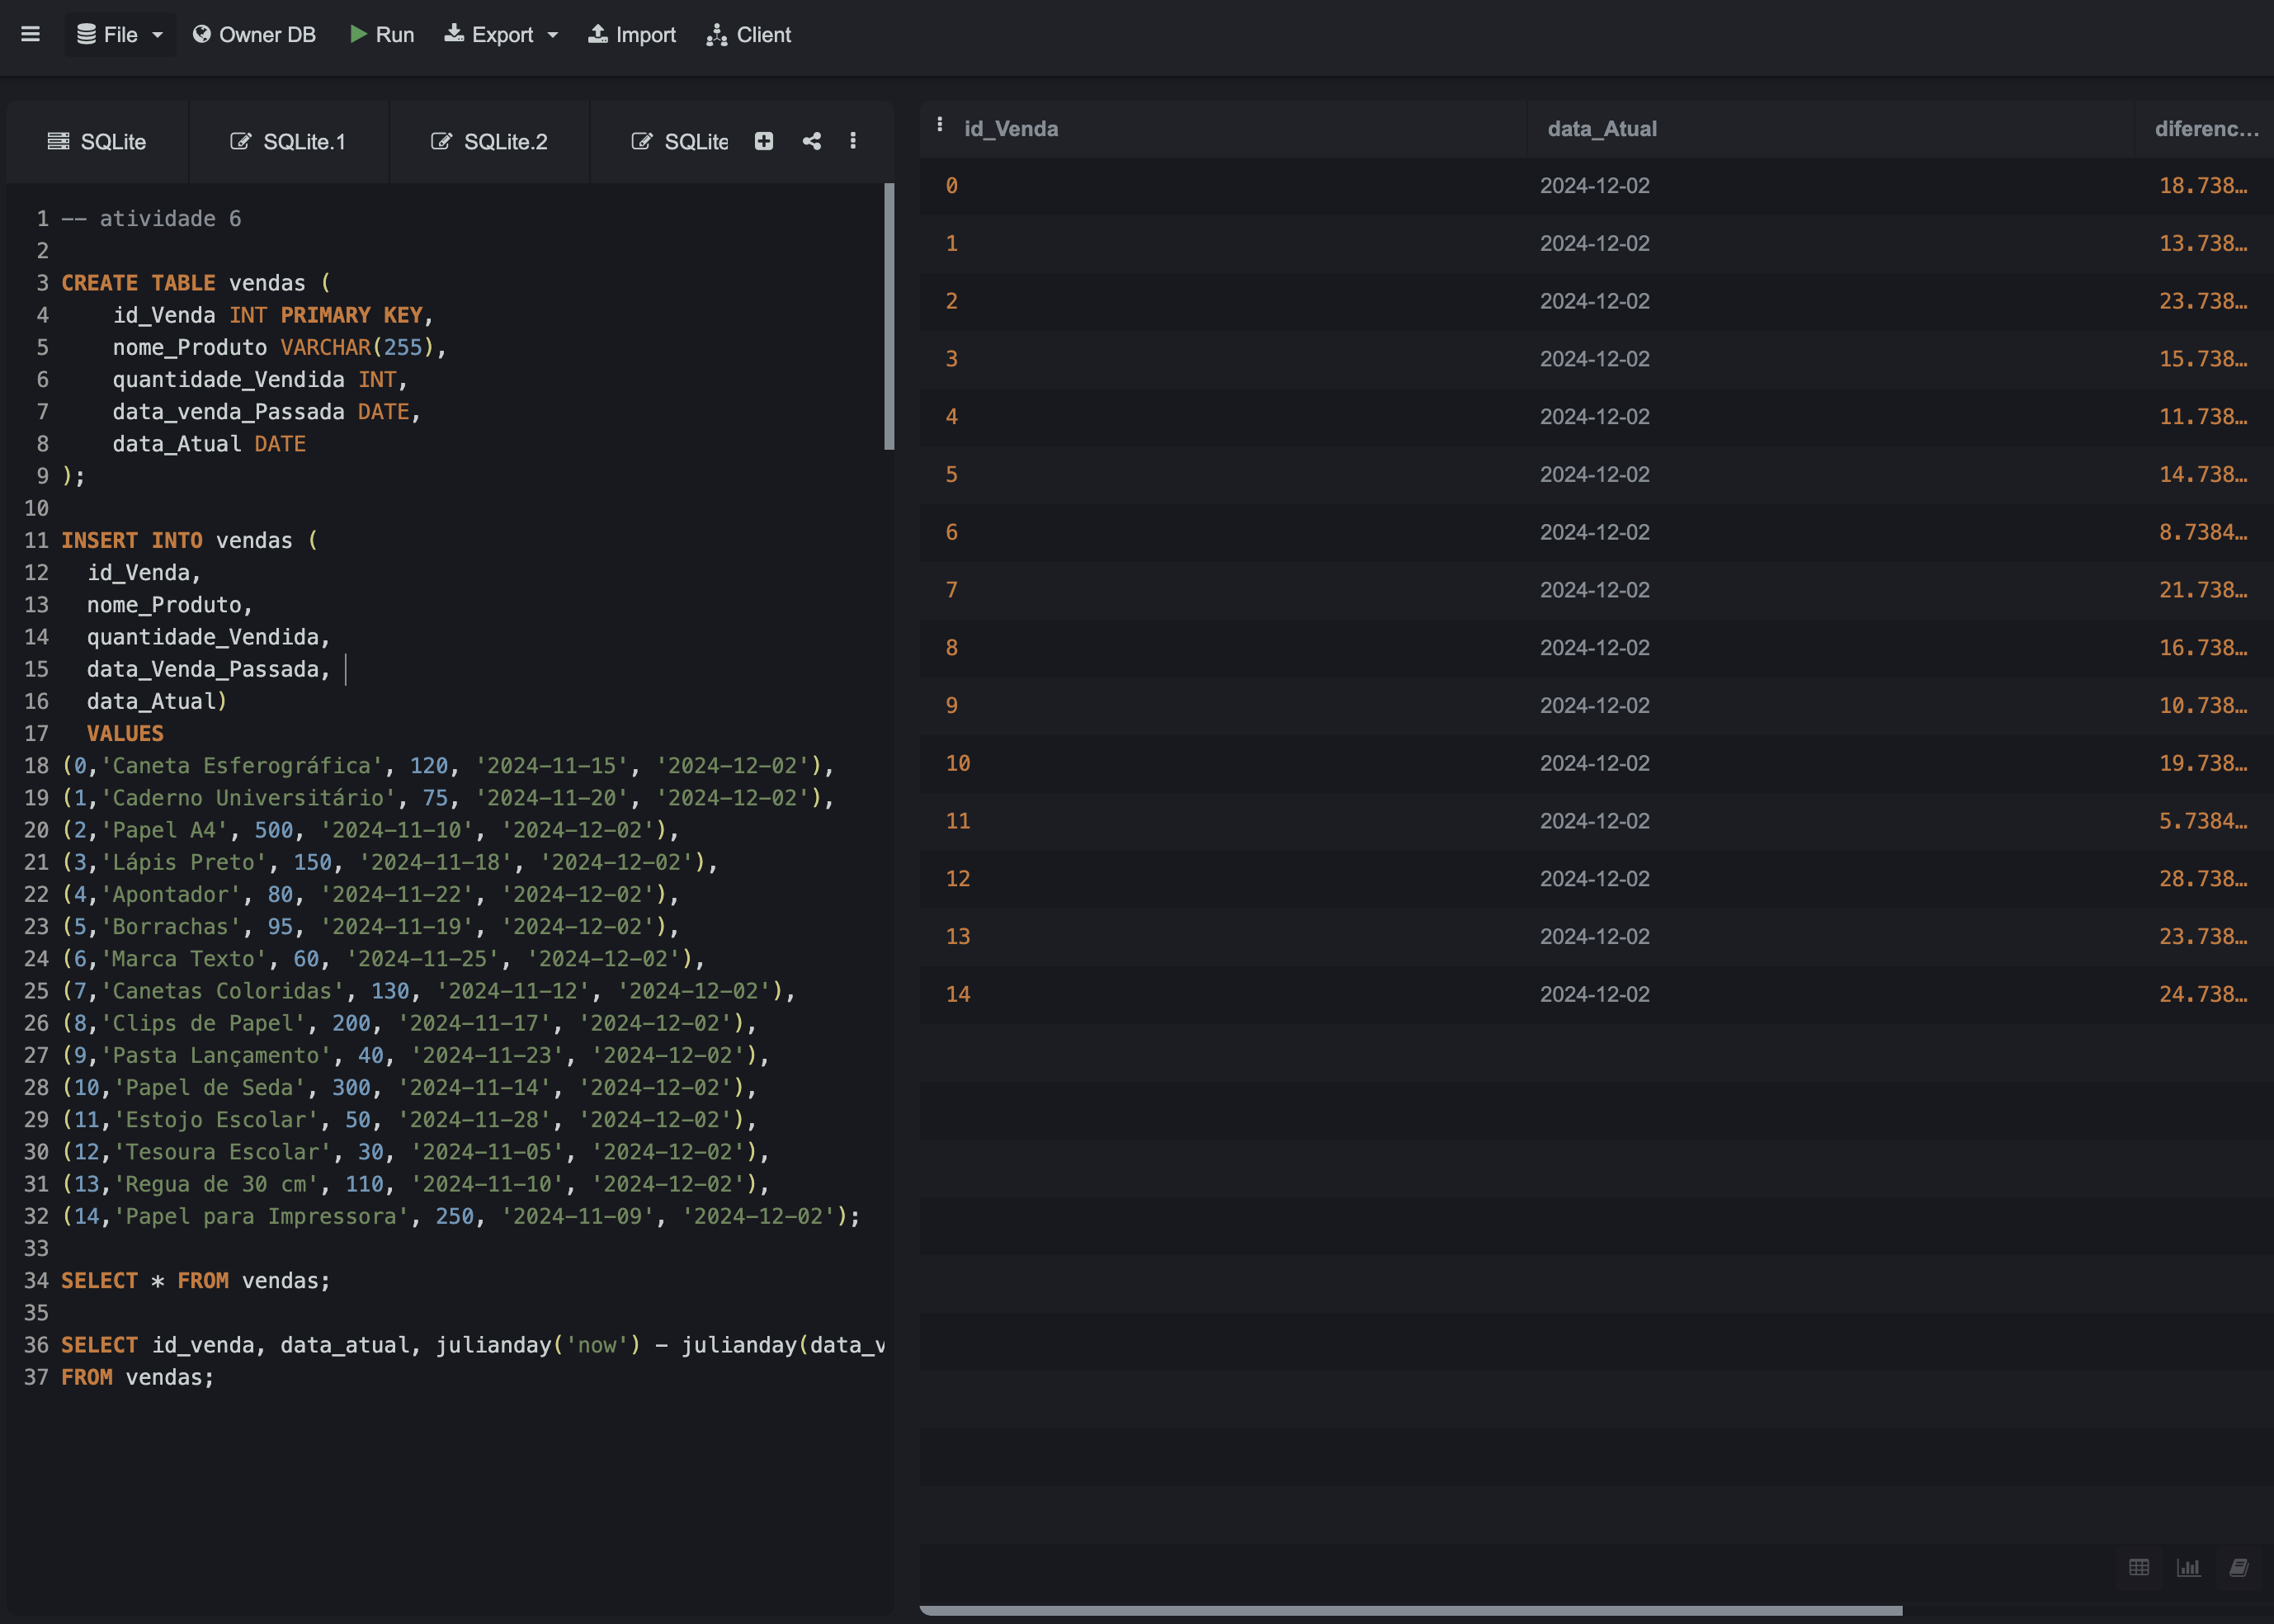The width and height of the screenshot is (2274, 1624).
Task: Click the VALUES keyword line
Action: pyautogui.click(x=125, y=734)
